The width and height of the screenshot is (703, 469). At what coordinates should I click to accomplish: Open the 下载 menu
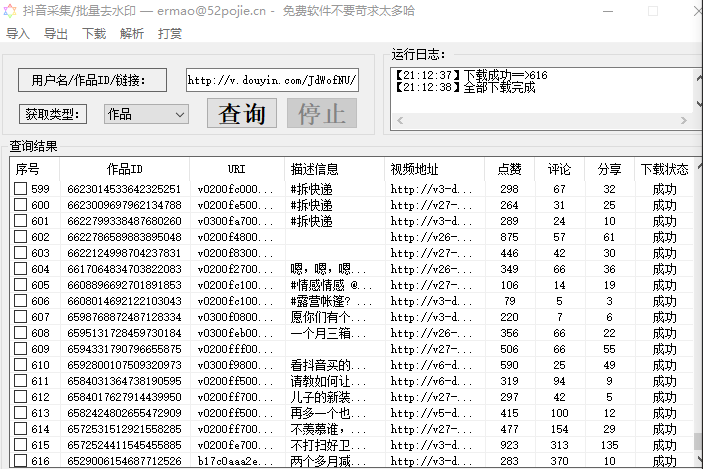94,34
